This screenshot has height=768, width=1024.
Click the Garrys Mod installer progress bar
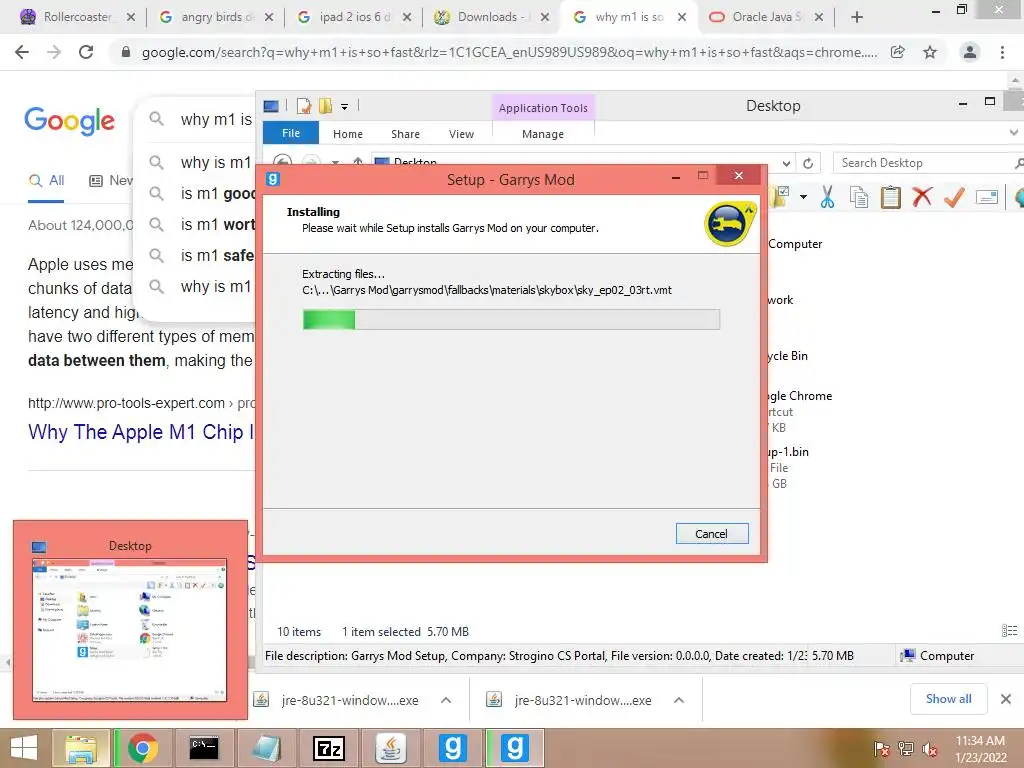click(511, 319)
